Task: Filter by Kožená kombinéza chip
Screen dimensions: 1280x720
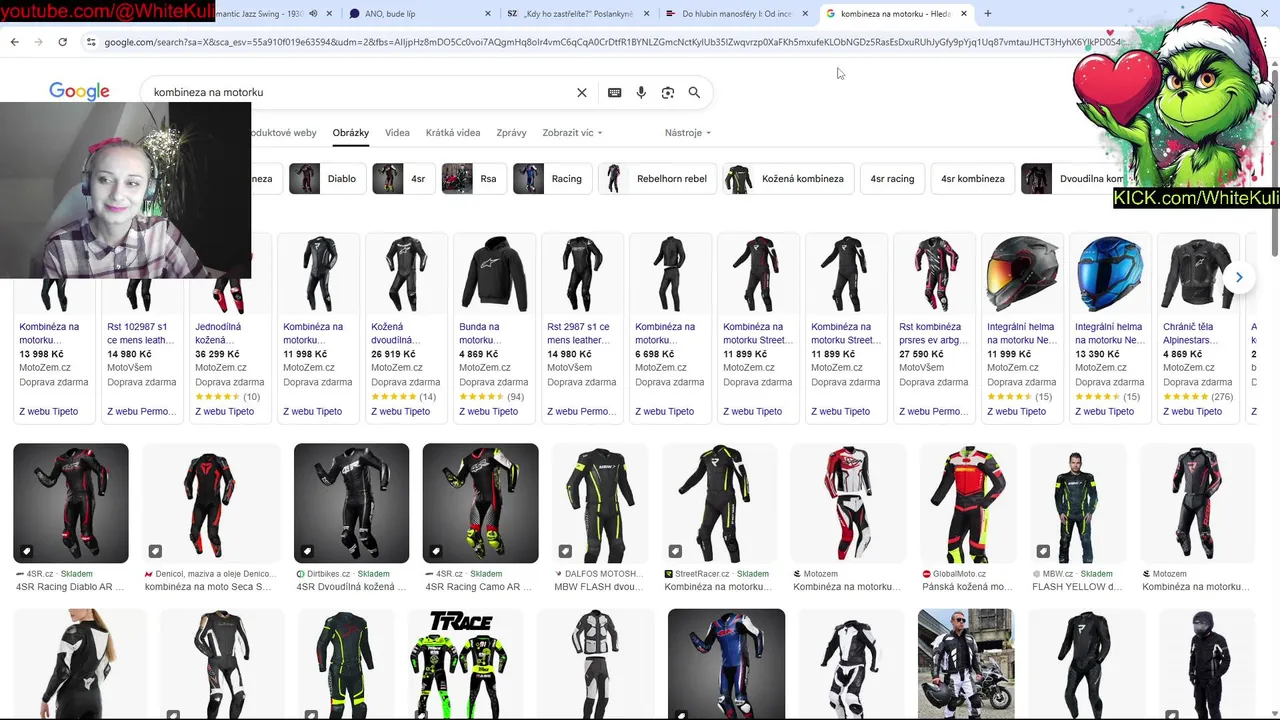Action: [788, 179]
